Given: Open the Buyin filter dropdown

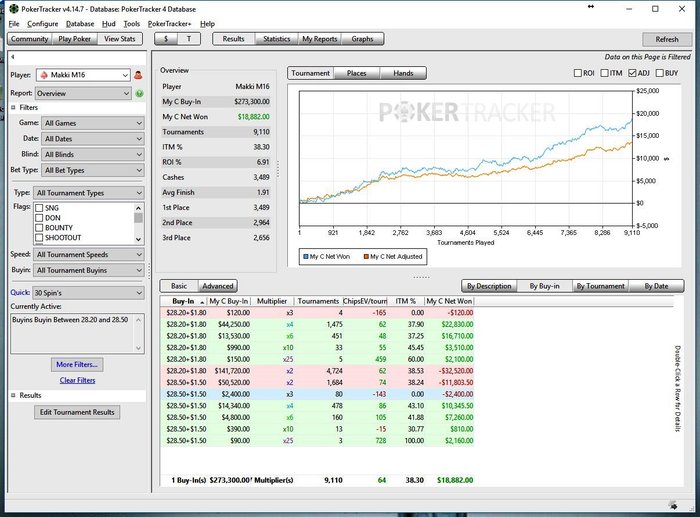Looking at the screenshot, I should 88,270.
